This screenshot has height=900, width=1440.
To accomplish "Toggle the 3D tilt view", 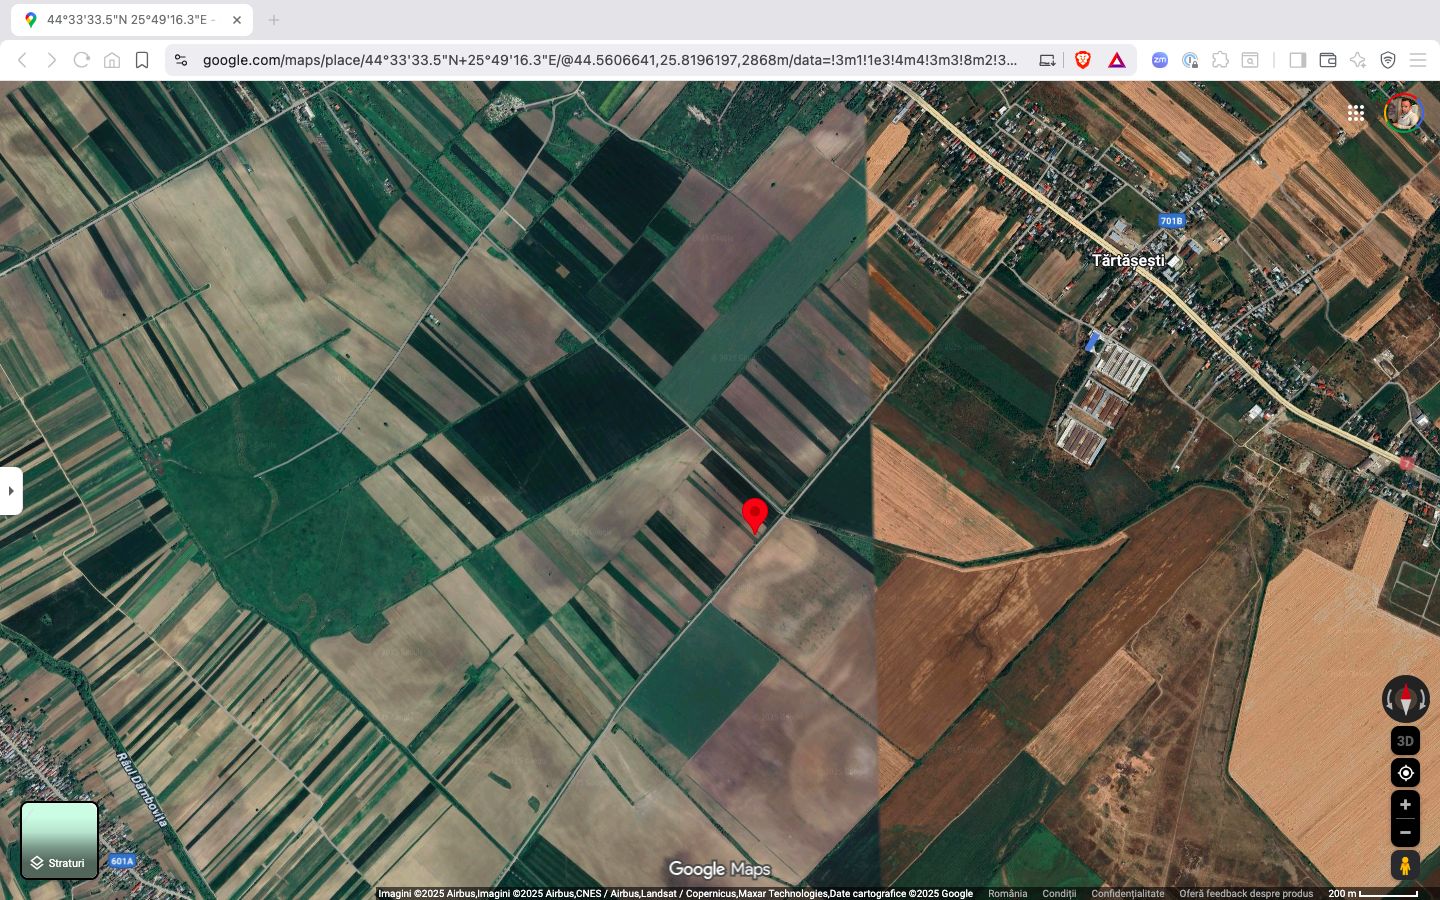I will 1405,741.
